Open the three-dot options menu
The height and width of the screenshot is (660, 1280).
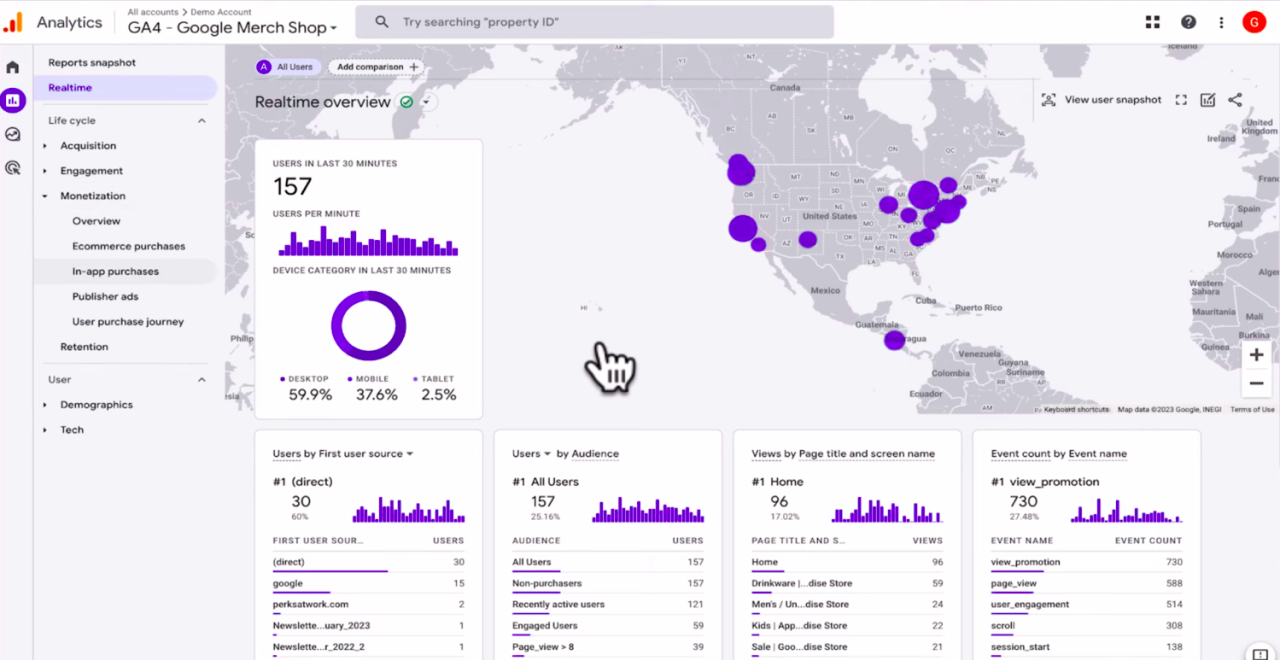pyautogui.click(x=1223, y=21)
